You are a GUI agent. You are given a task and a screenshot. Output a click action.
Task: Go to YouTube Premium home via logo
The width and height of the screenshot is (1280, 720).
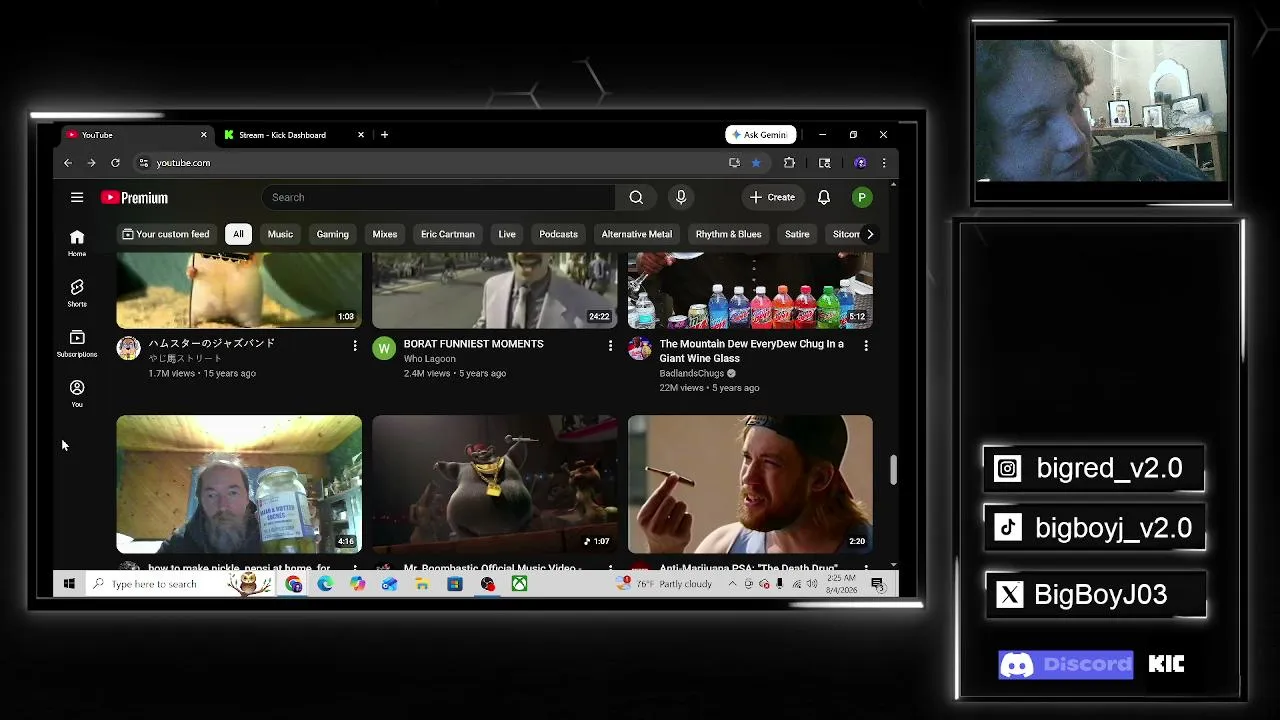click(134, 198)
